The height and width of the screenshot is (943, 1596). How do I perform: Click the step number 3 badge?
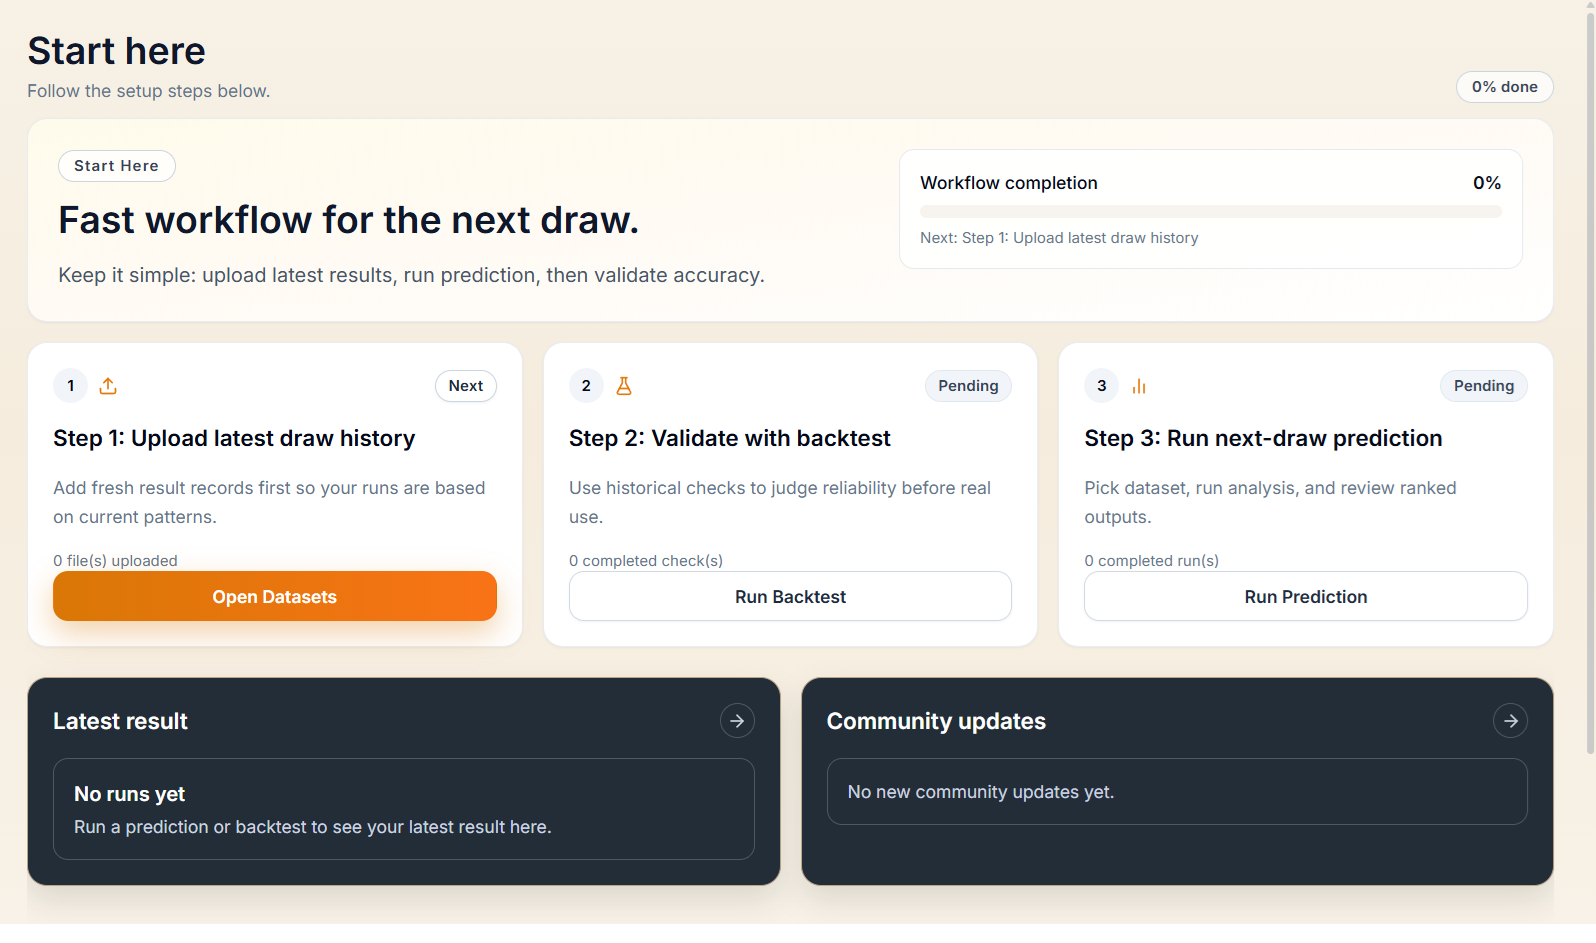pos(1102,386)
